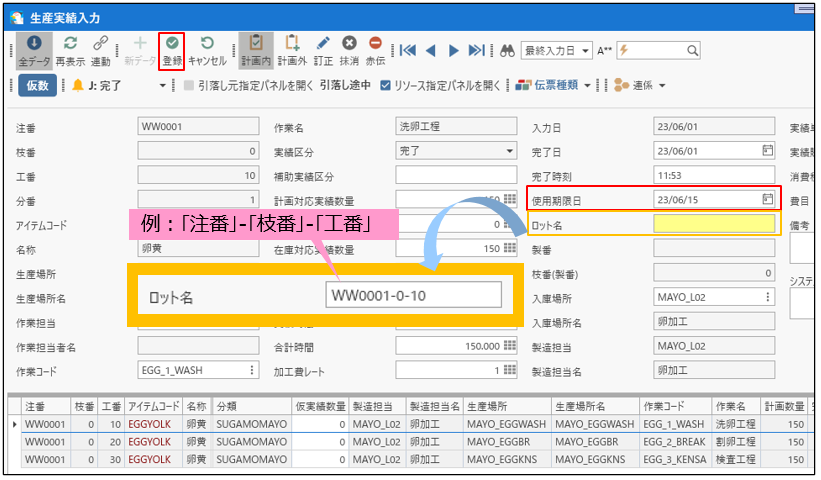This screenshot has height=480, width=821.
Task: Click the 注番 column header
Action: (46, 406)
